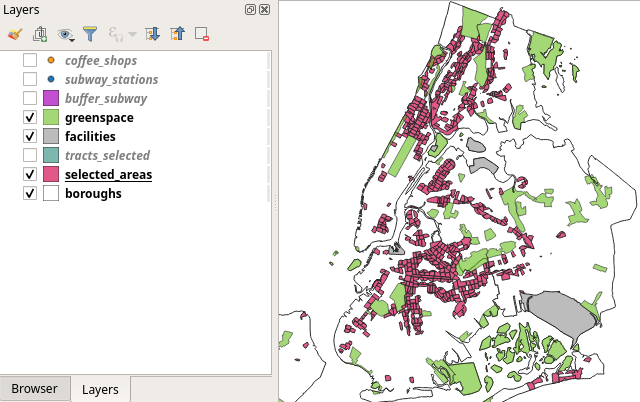Click the large gray facility polygon on the map
Screen dimensions: 640x402
[x=561, y=312]
